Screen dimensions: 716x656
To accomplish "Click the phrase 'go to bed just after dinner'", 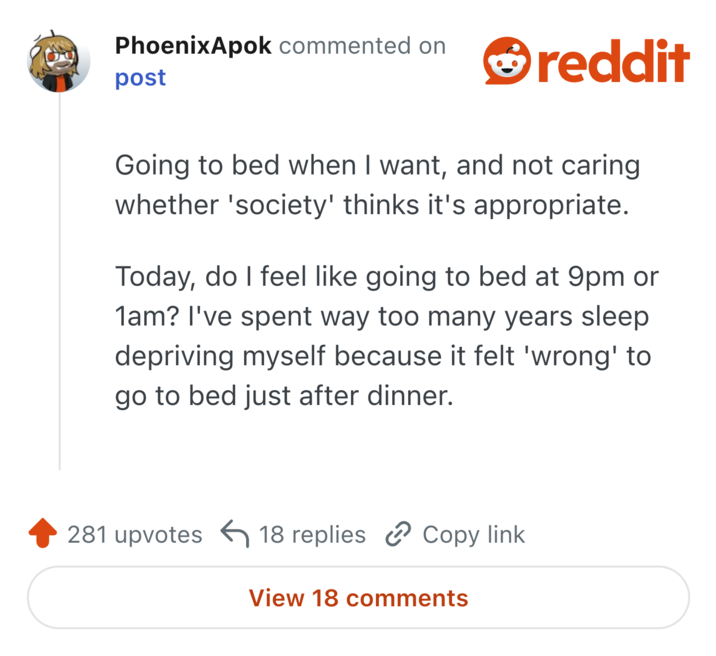I will click(284, 397).
